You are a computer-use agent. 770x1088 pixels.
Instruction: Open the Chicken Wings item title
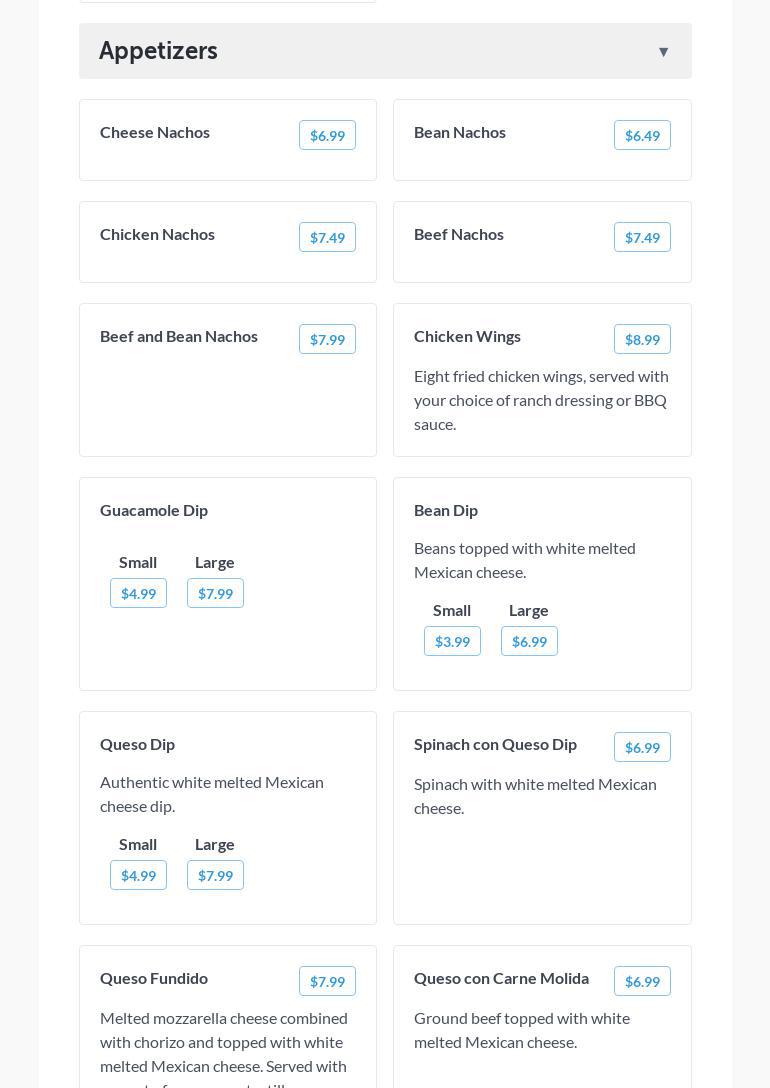(x=467, y=336)
